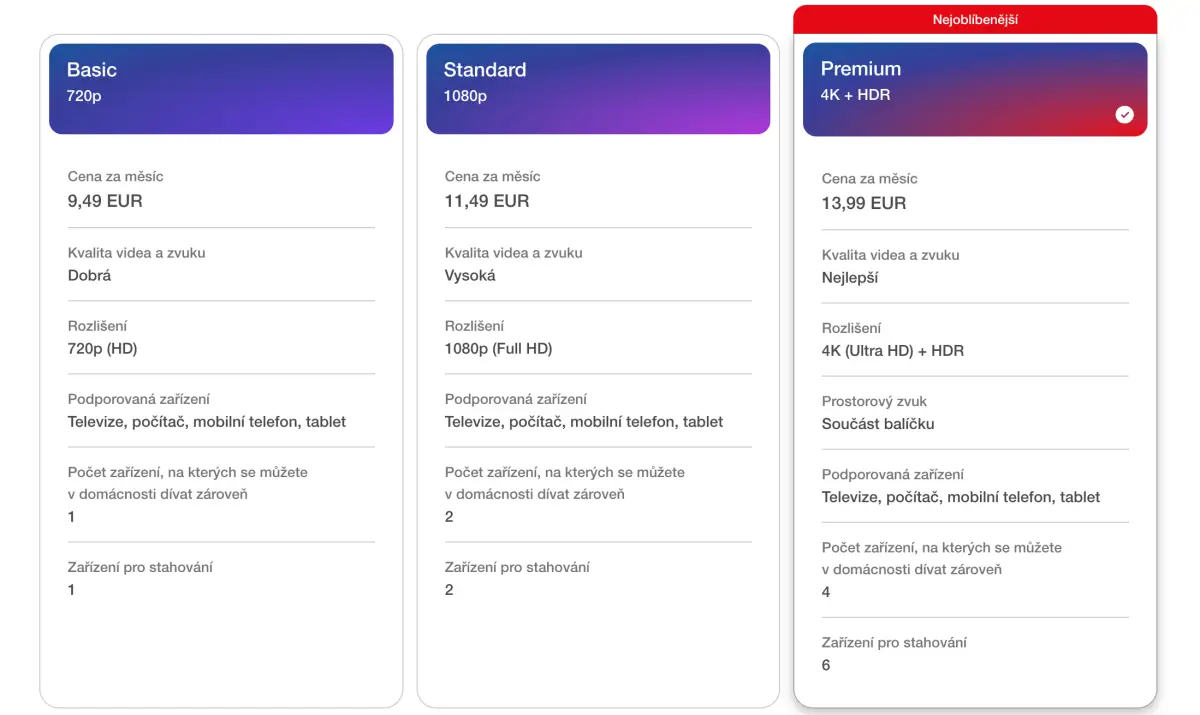
Task: Click the selected checkmark on Premium plan
Action: 1125,115
